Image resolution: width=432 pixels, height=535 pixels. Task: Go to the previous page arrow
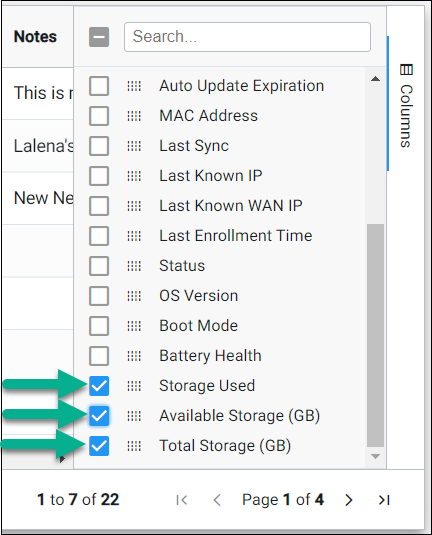click(217, 500)
